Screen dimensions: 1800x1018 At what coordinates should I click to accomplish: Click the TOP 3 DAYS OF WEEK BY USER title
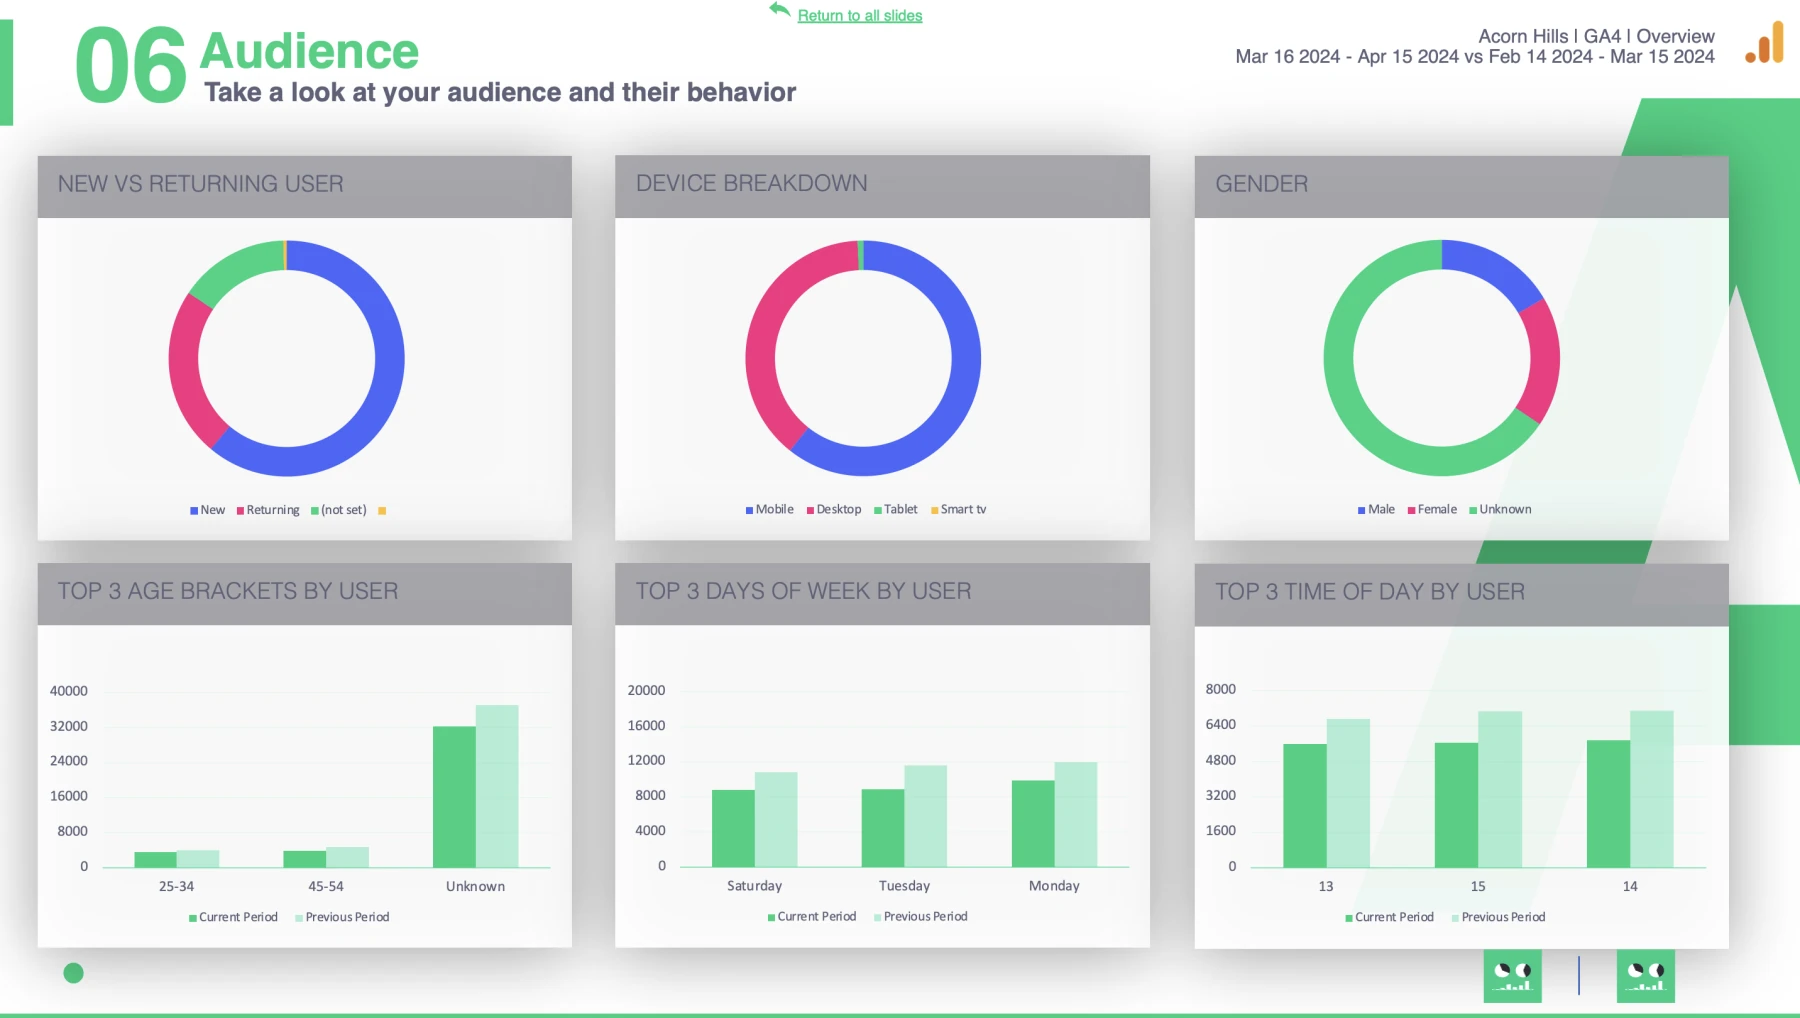click(x=804, y=591)
